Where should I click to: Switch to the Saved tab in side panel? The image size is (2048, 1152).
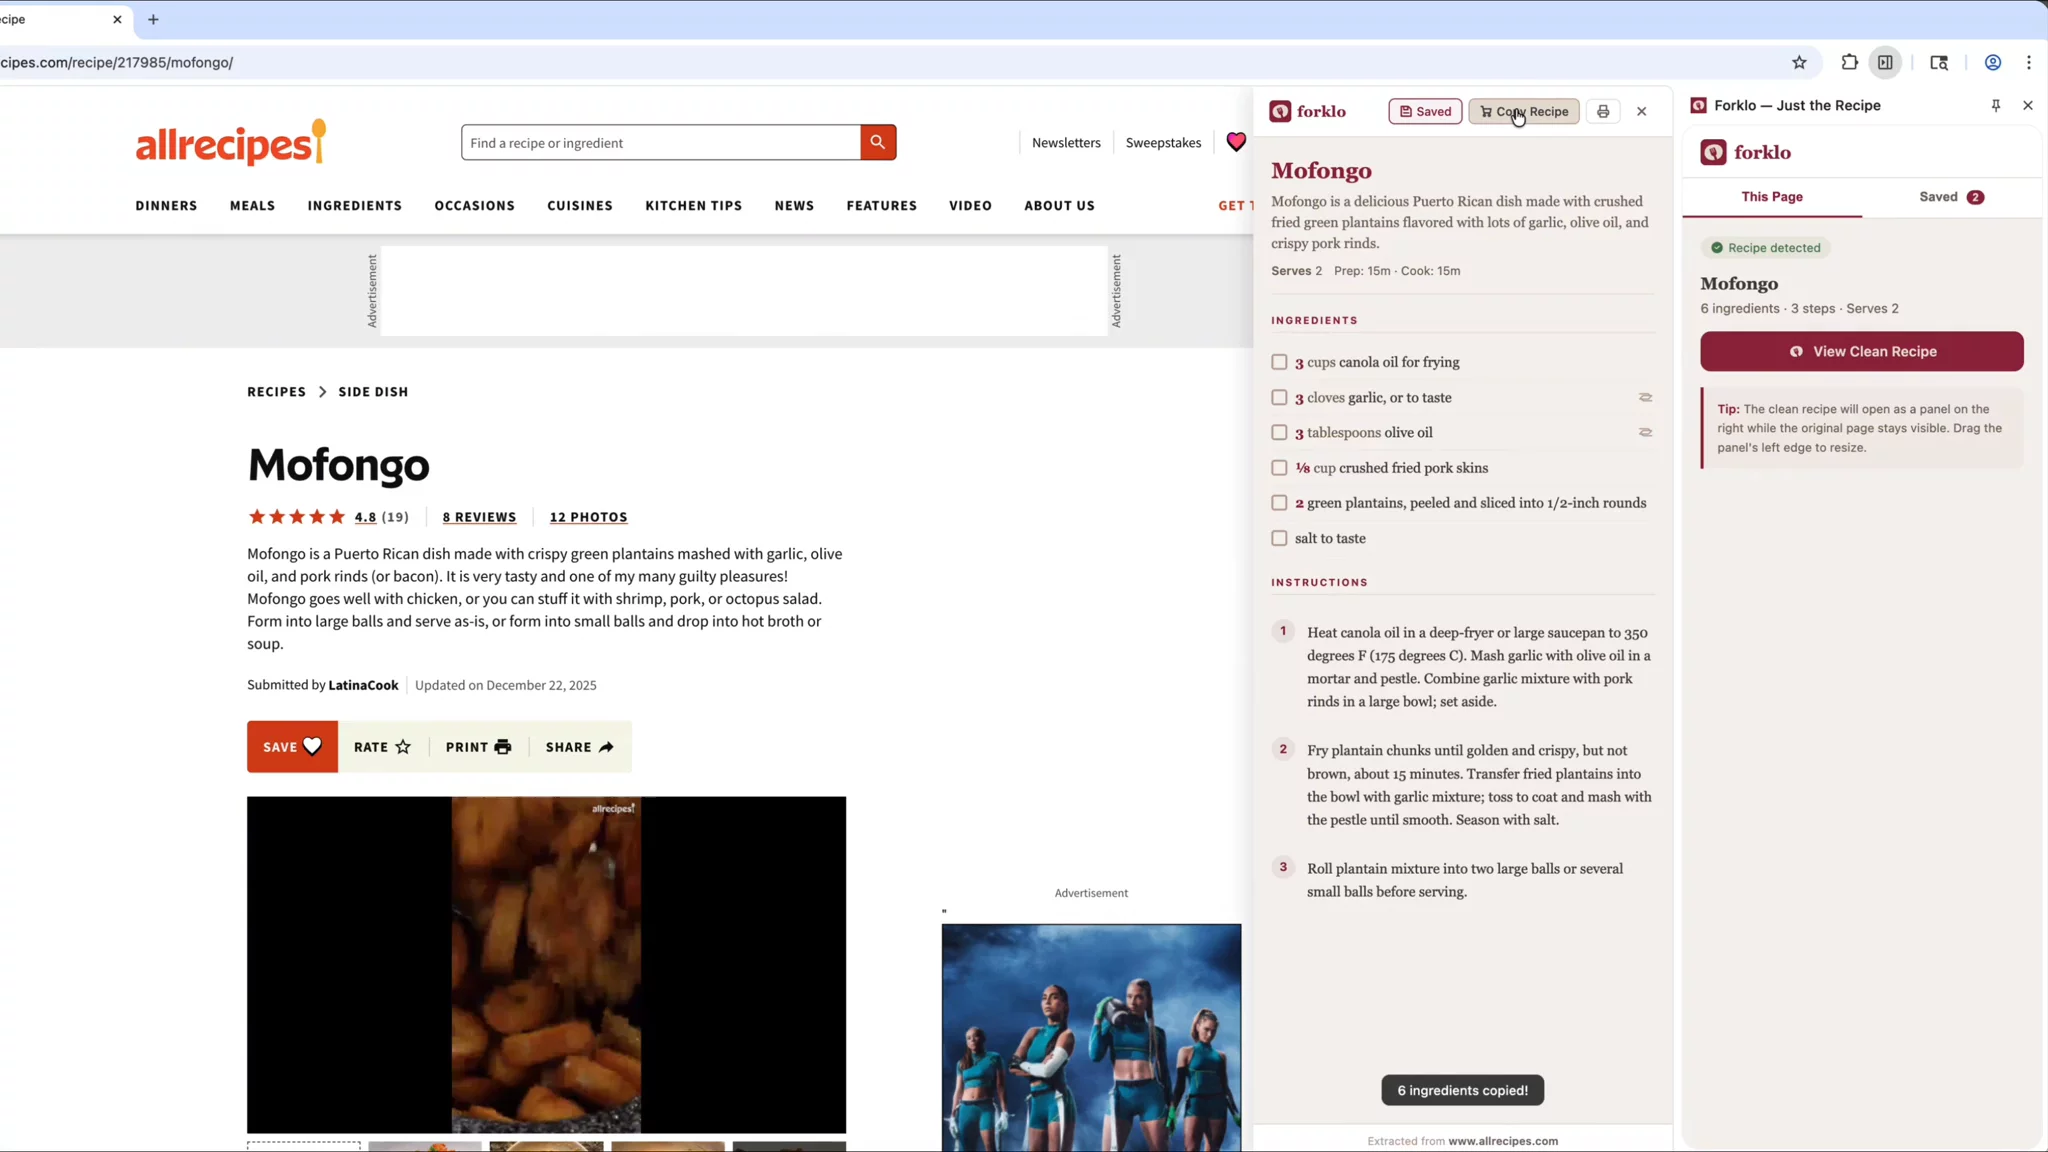(x=1951, y=197)
